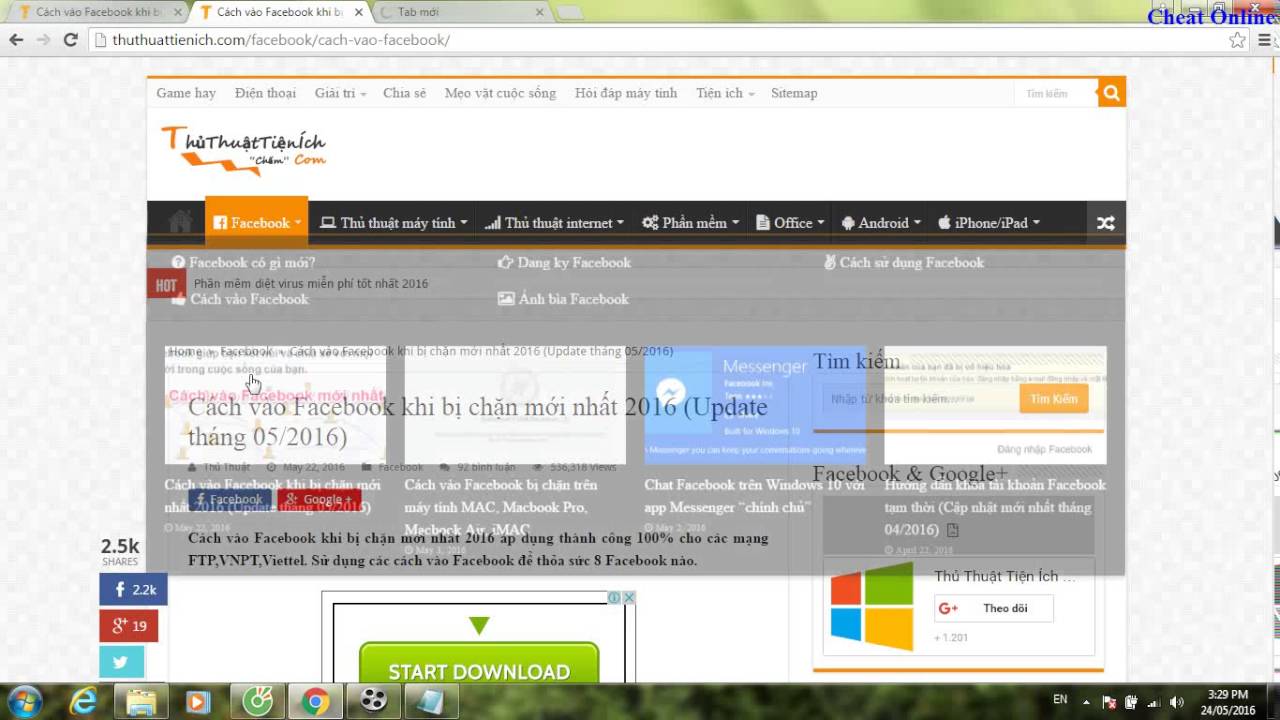Expand the Thủ thuật internet menu

pos(554,222)
